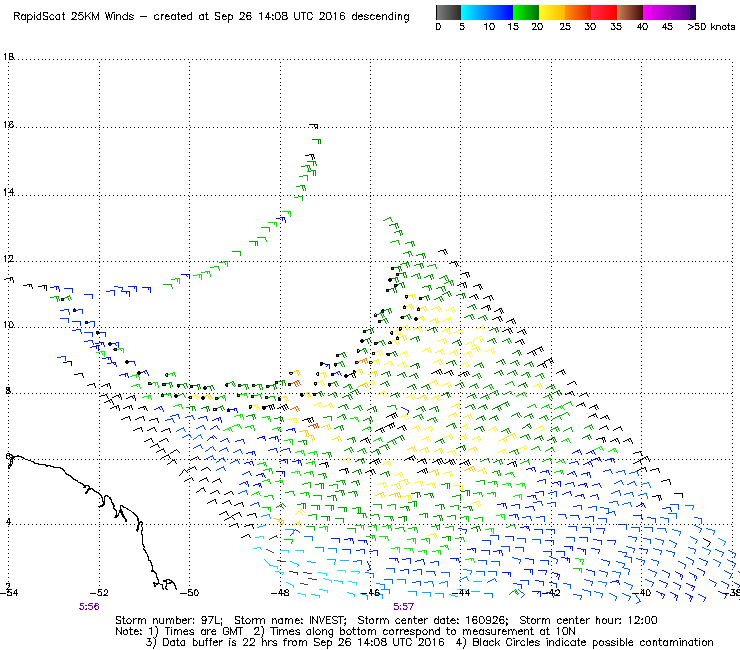The width and height of the screenshot is (740, 650).
Task: Click the word 'descending' in the title
Action: coord(380,16)
